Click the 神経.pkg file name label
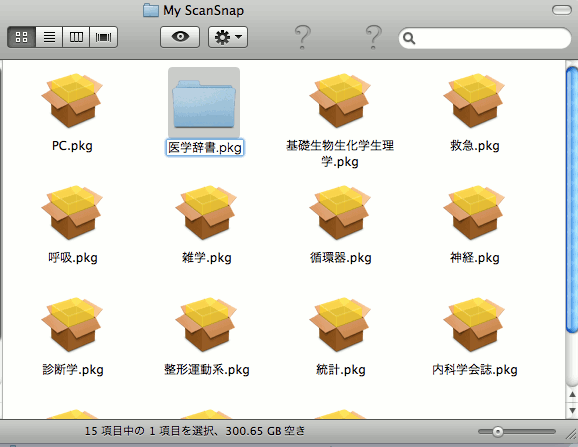578x447 pixels. point(474,258)
